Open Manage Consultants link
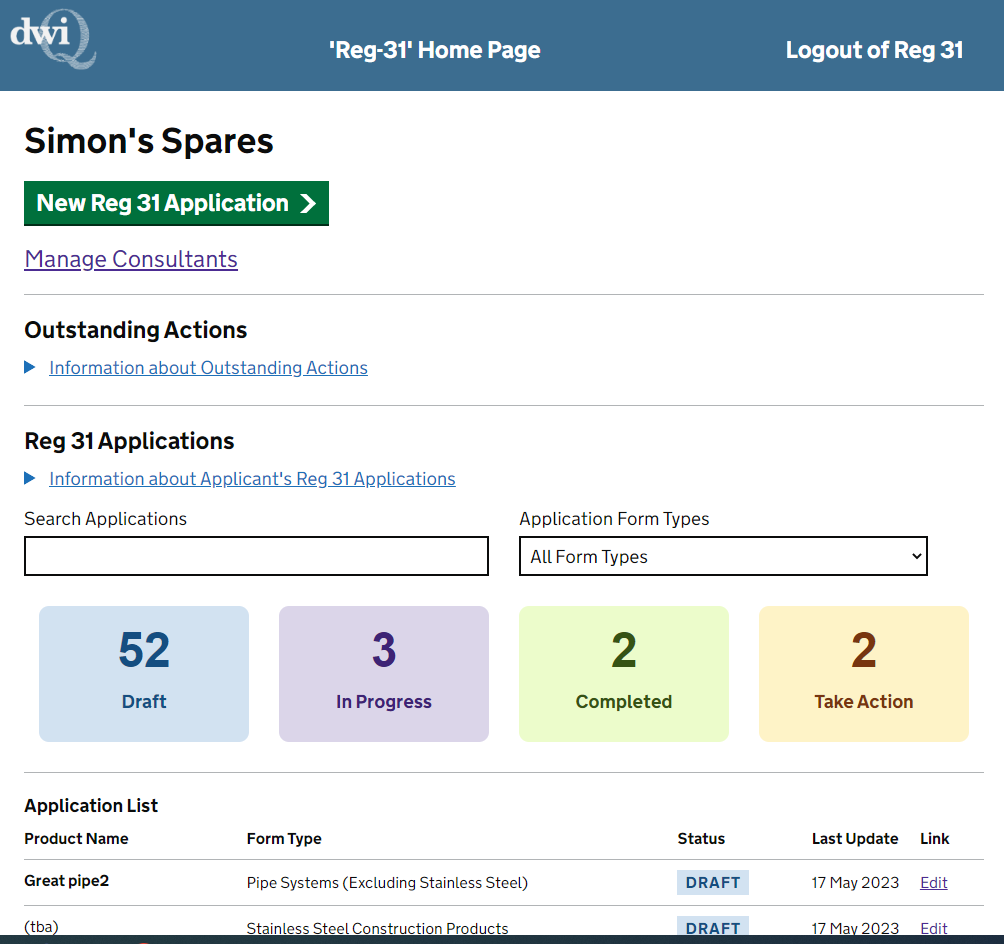The width and height of the screenshot is (1004, 944). pos(131,259)
